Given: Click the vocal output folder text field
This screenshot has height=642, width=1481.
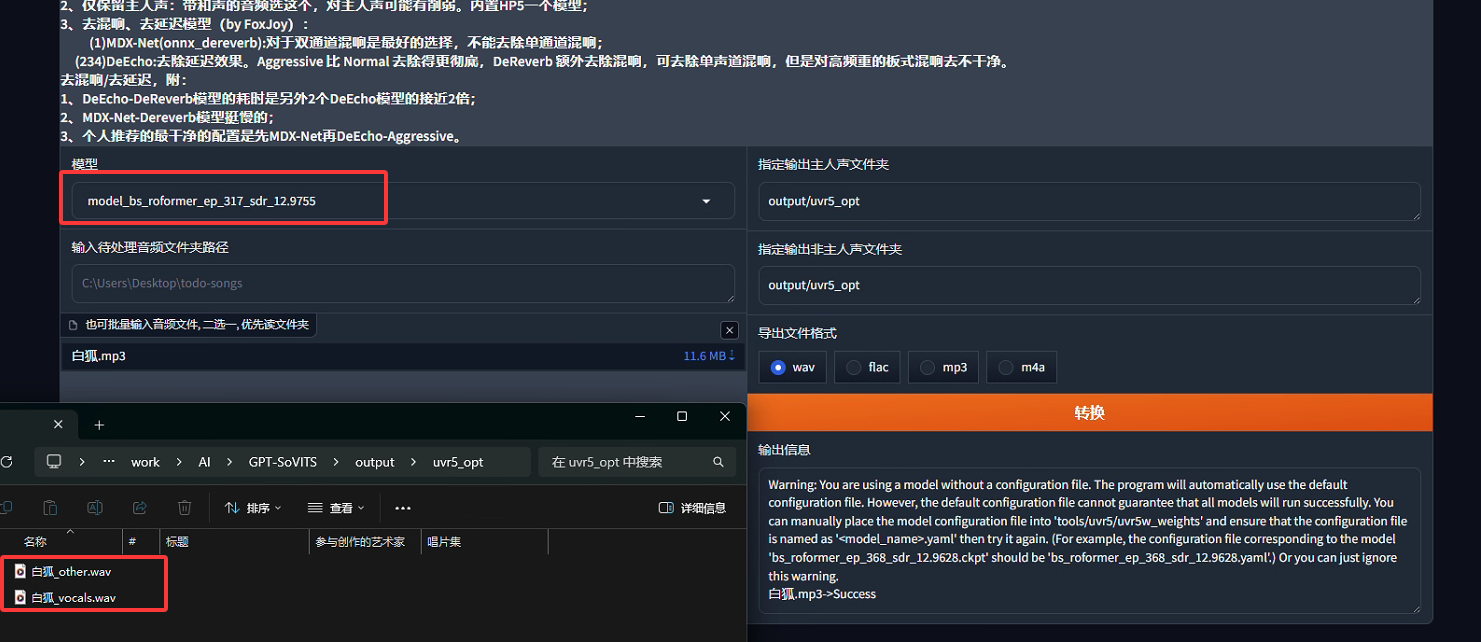Looking at the screenshot, I should click(1089, 201).
